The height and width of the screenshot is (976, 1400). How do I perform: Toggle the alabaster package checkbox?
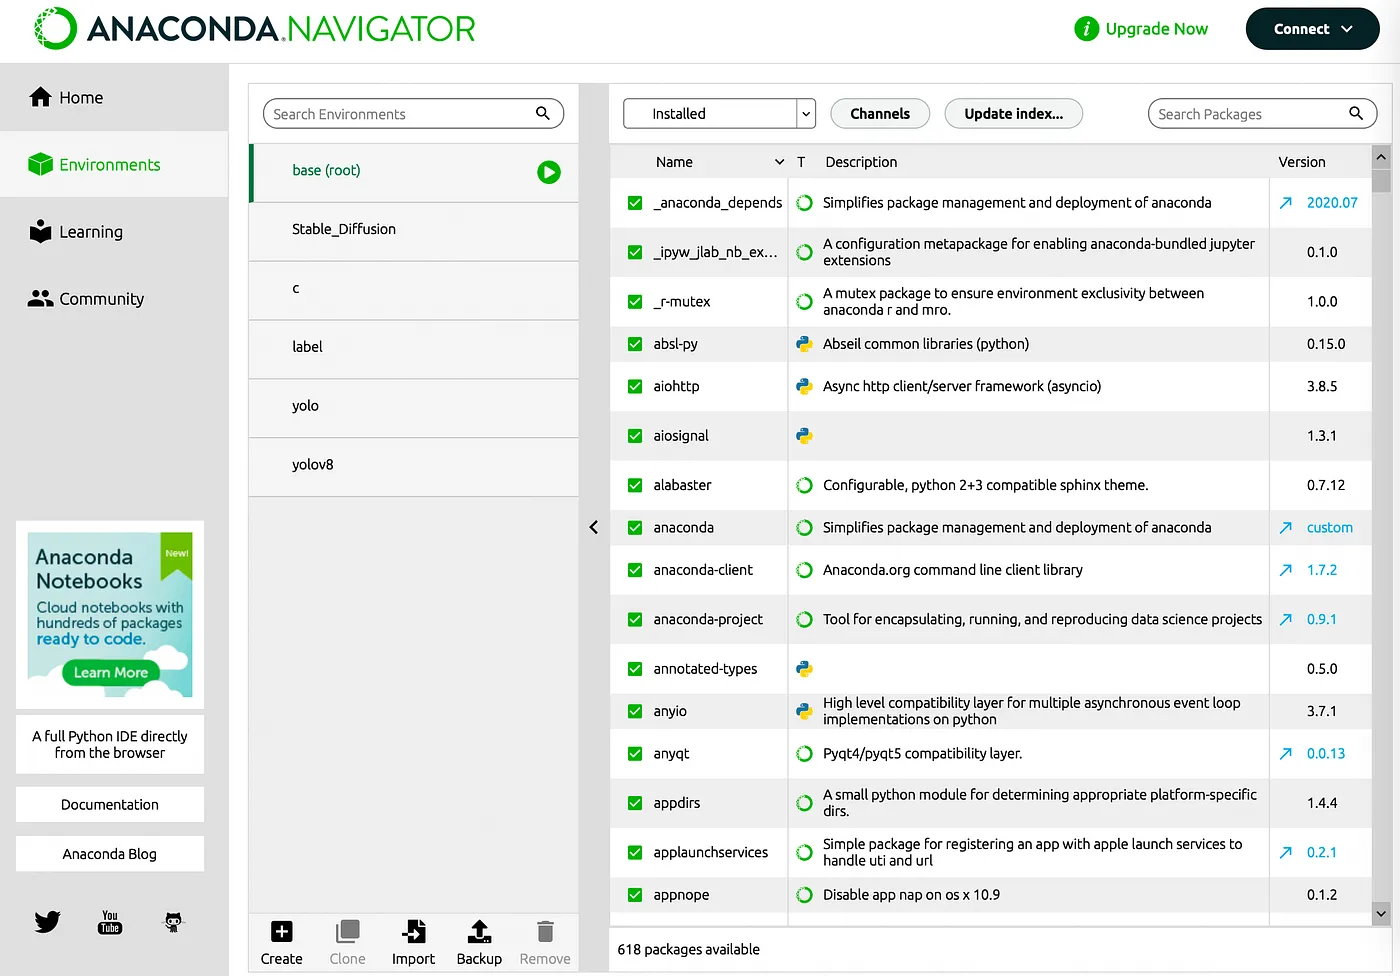[635, 485]
